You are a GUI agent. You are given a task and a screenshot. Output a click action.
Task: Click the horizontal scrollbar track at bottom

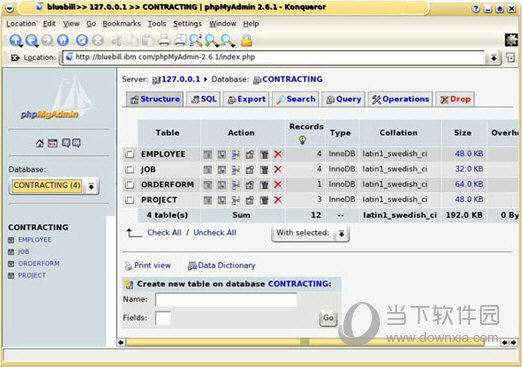tap(305, 342)
